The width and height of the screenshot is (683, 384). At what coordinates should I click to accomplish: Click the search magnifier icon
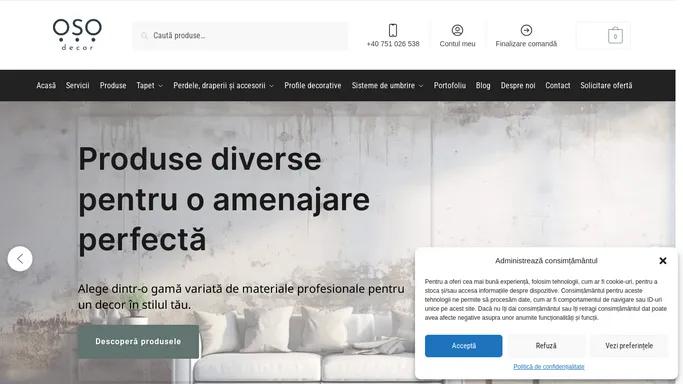pyautogui.click(x=144, y=36)
